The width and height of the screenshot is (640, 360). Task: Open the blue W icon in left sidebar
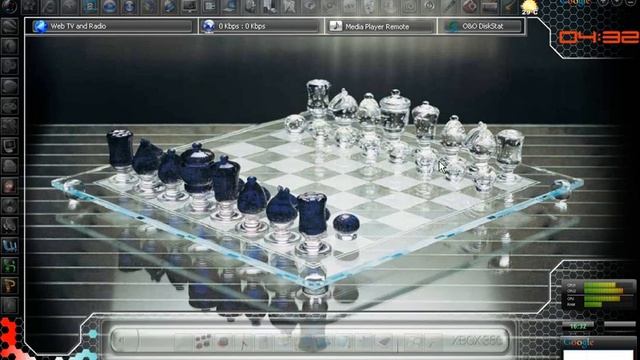pyautogui.click(x=9, y=246)
